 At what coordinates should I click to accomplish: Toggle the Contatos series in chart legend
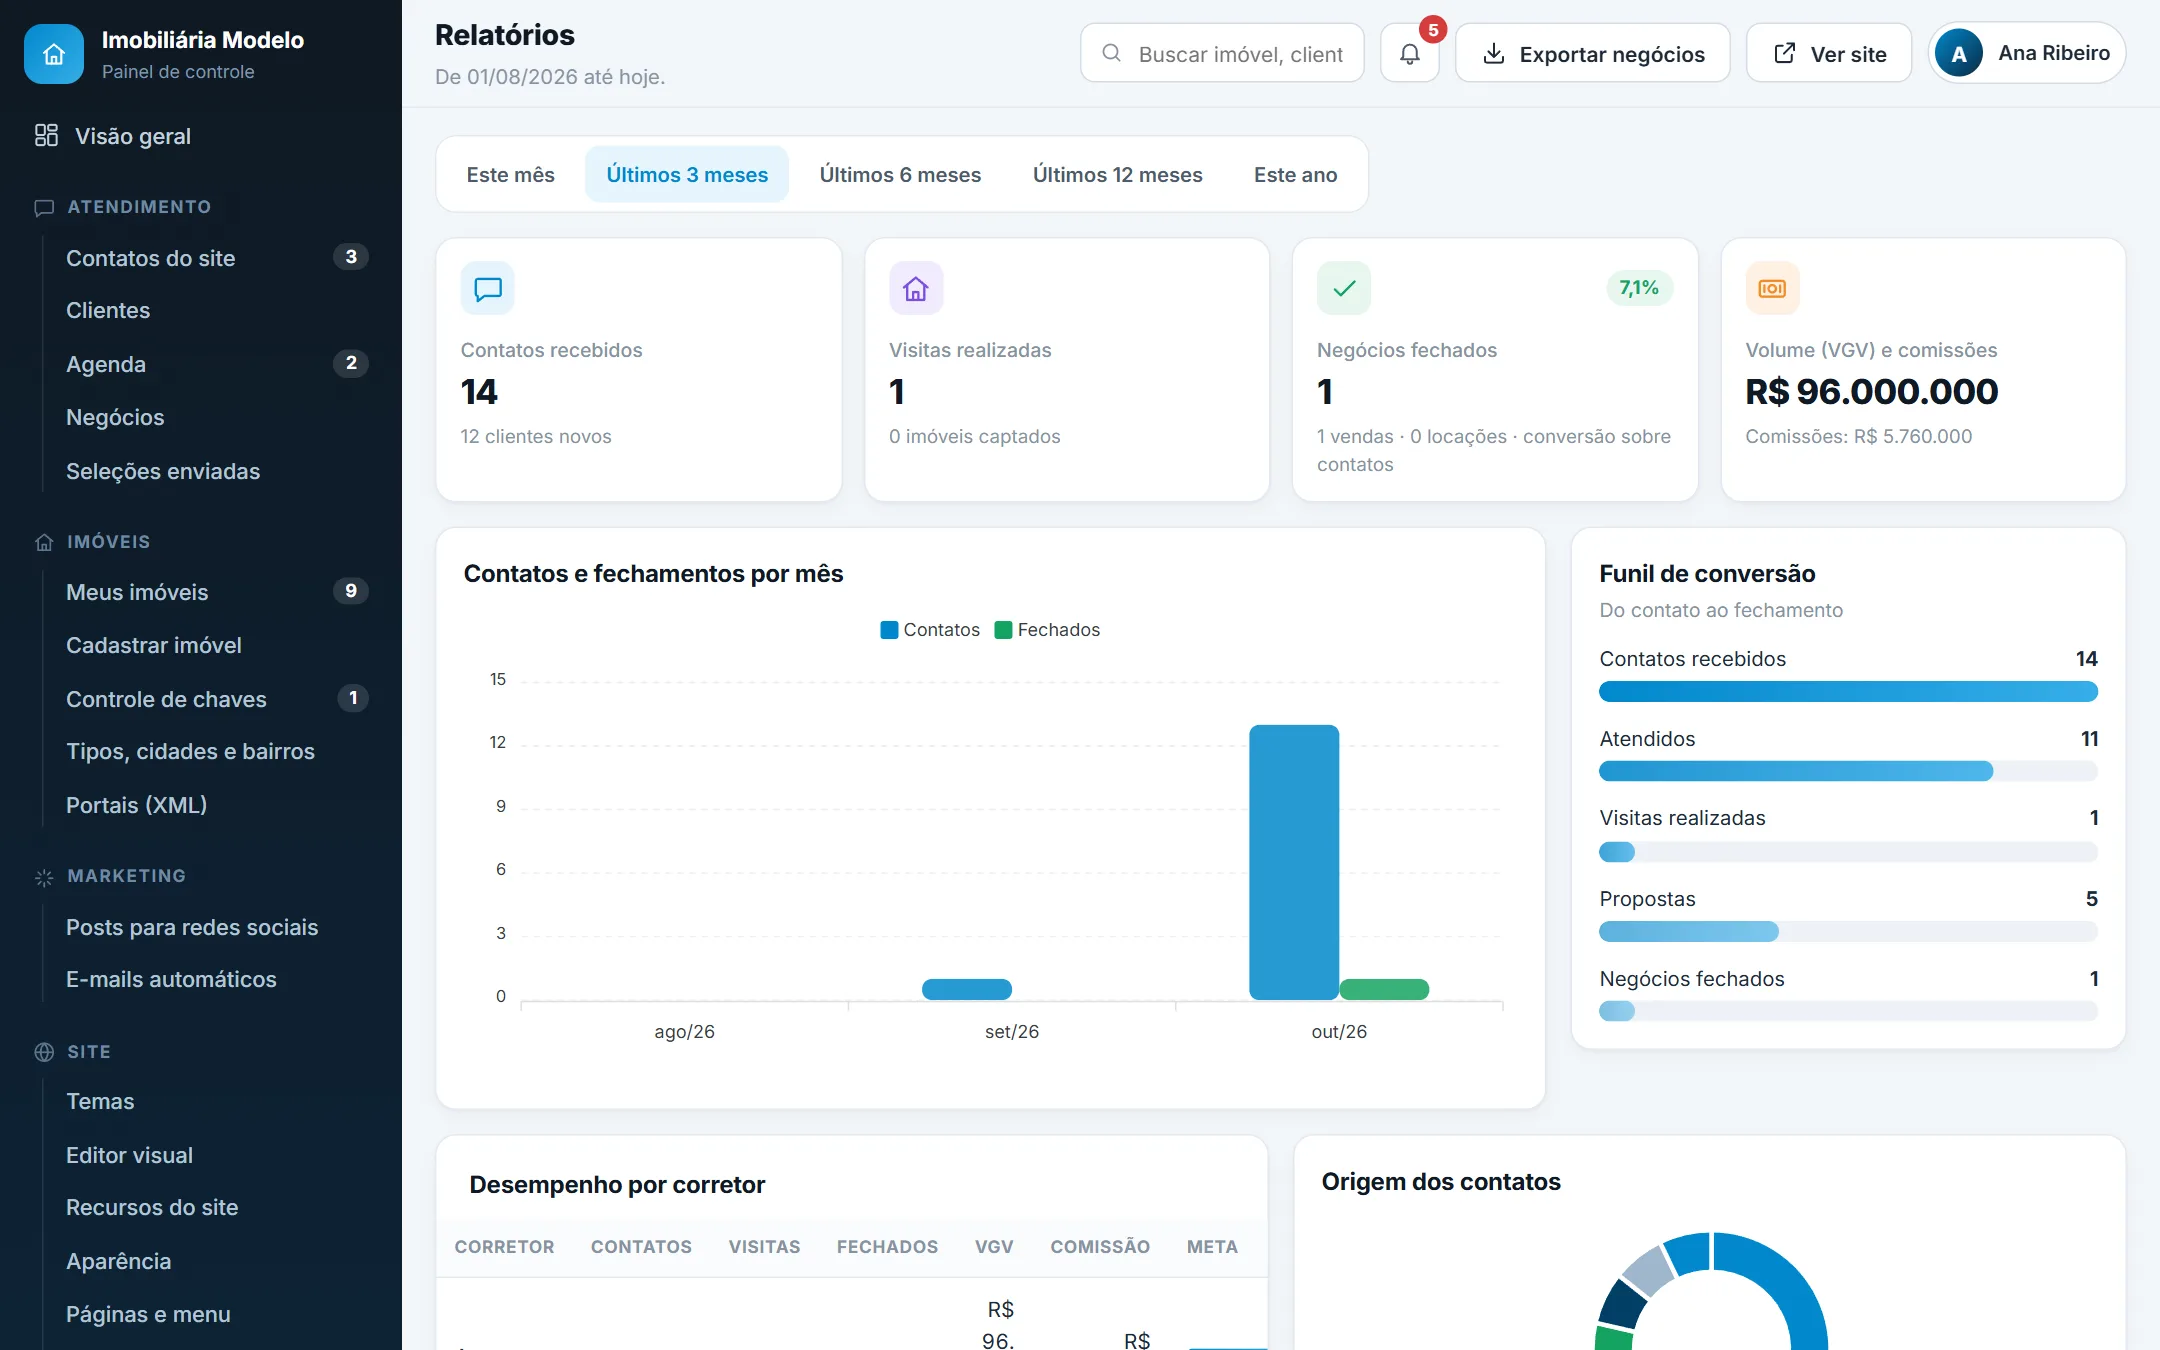pos(930,630)
